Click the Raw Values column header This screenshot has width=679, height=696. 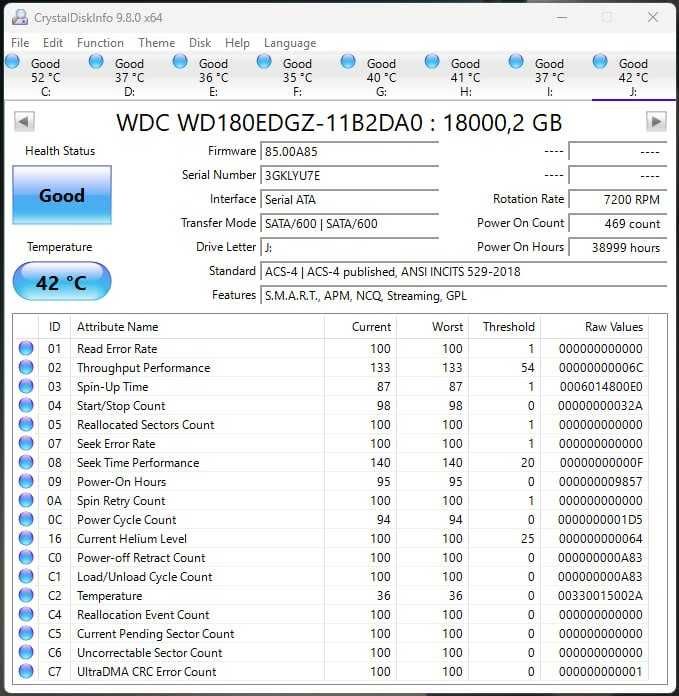pyautogui.click(x=594, y=327)
